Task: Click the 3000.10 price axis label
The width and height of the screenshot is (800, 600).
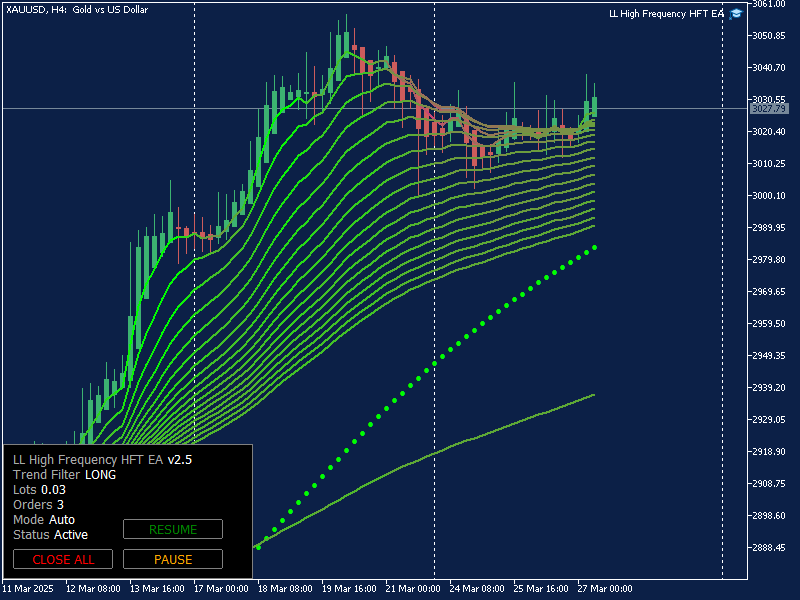Action: tap(769, 195)
